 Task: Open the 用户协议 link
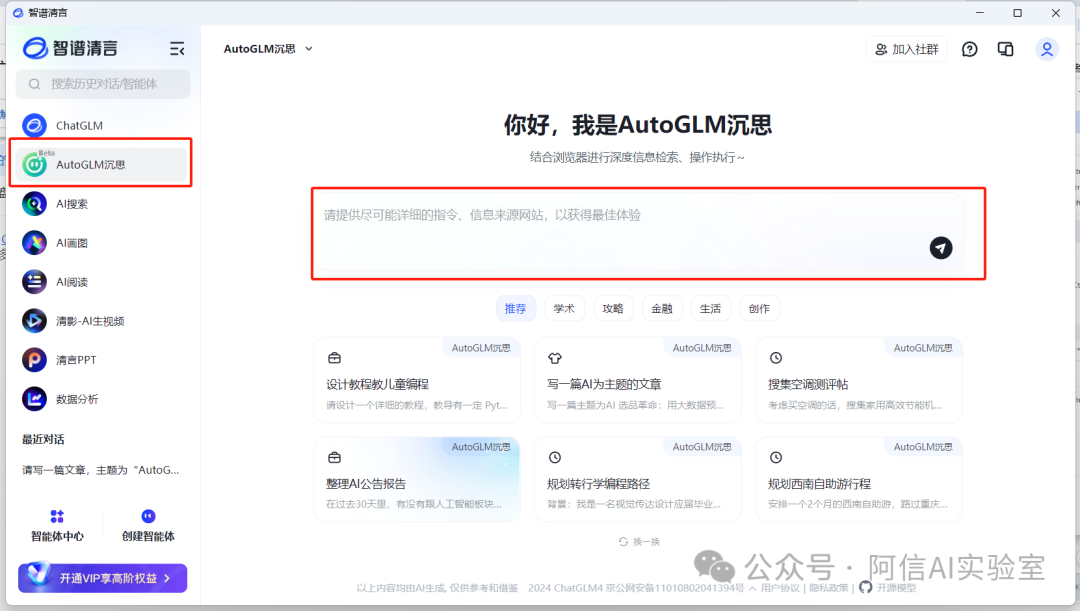(780, 588)
